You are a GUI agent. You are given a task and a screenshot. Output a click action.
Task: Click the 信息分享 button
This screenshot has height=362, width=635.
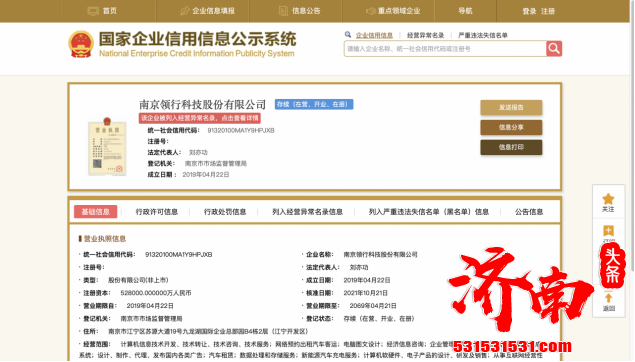pos(511,127)
